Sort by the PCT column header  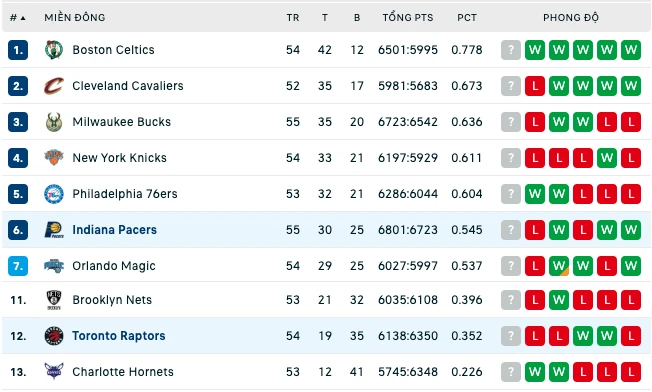(x=467, y=18)
